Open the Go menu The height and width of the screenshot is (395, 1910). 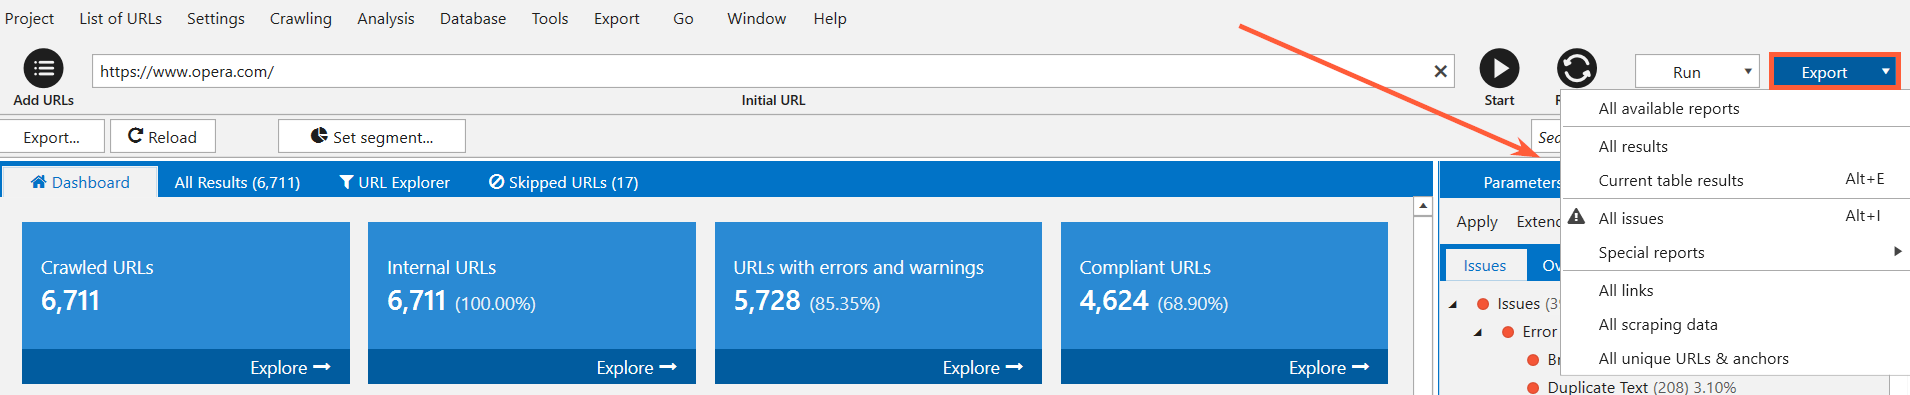(683, 18)
